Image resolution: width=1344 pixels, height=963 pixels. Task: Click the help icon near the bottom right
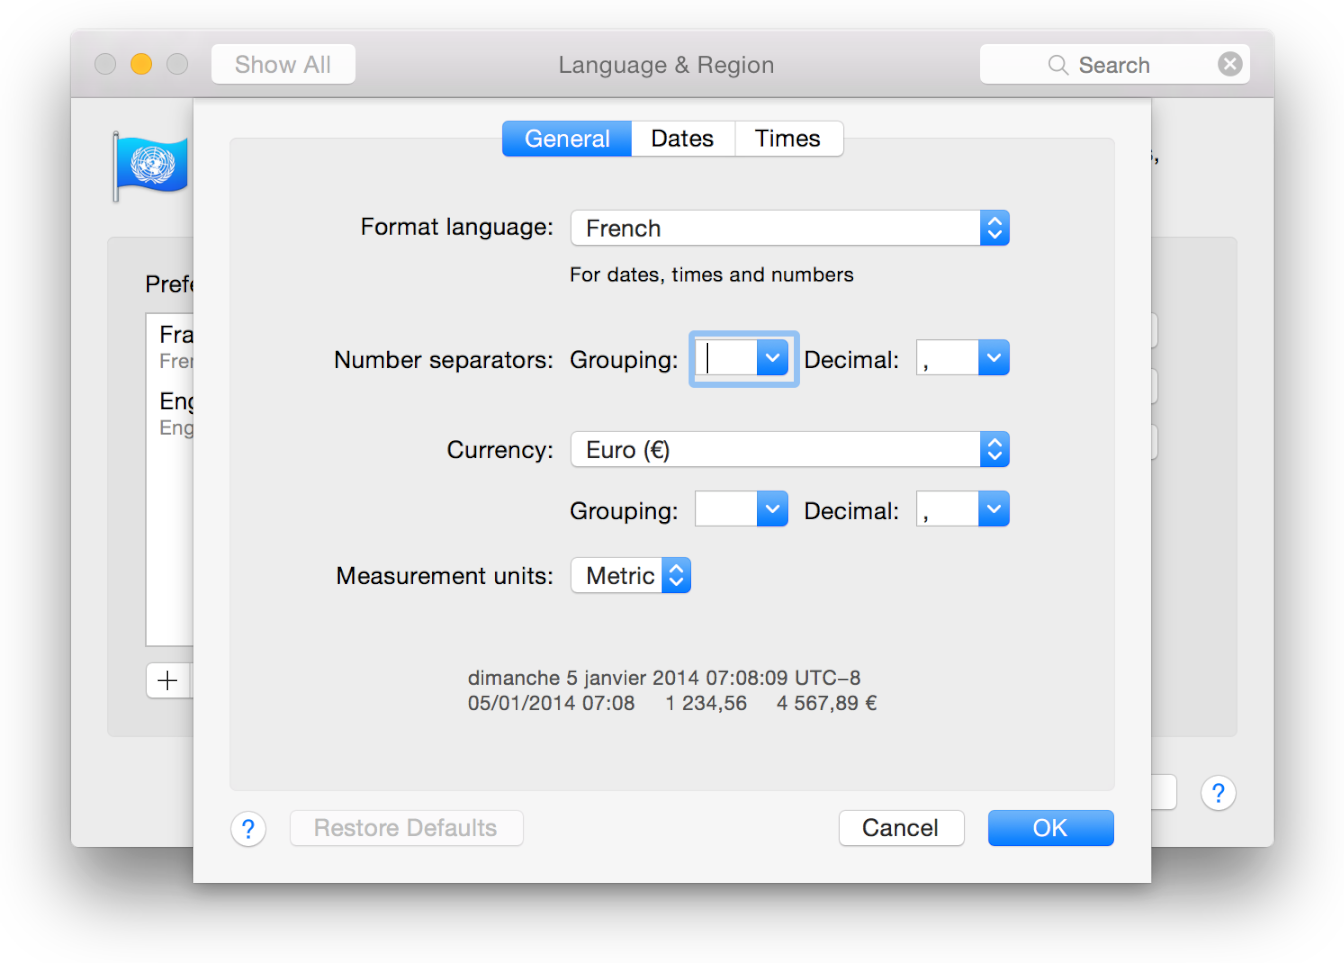pos(1218,793)
